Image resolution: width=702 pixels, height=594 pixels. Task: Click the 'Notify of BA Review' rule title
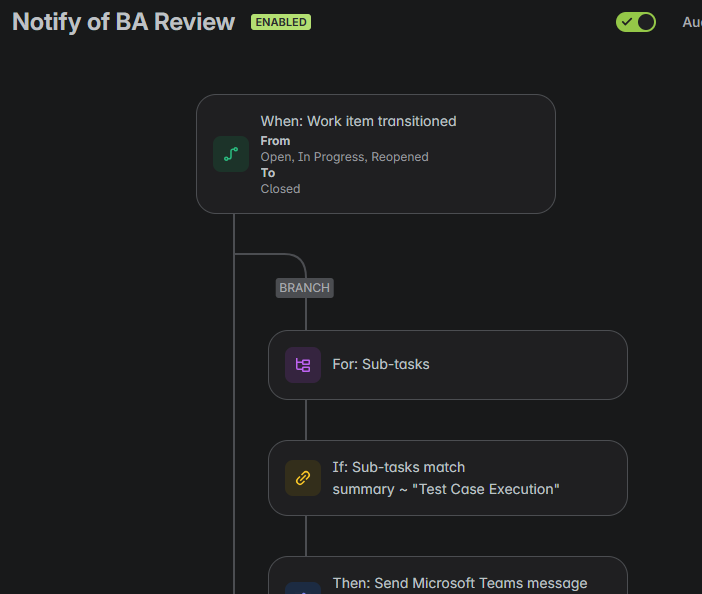(x=124, y=22)
